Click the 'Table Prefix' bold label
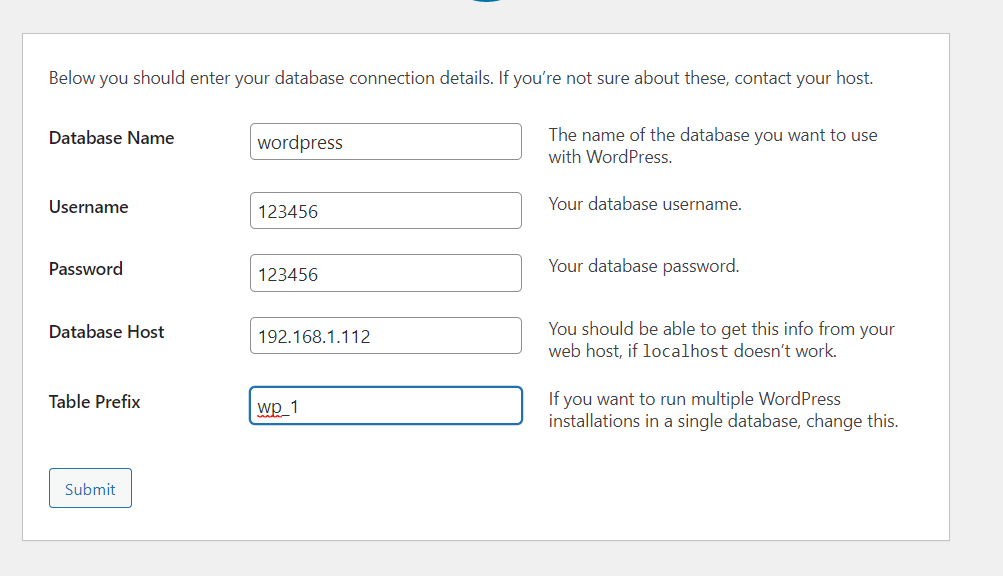Viewport: 1003px width, 576px height. 95,402
